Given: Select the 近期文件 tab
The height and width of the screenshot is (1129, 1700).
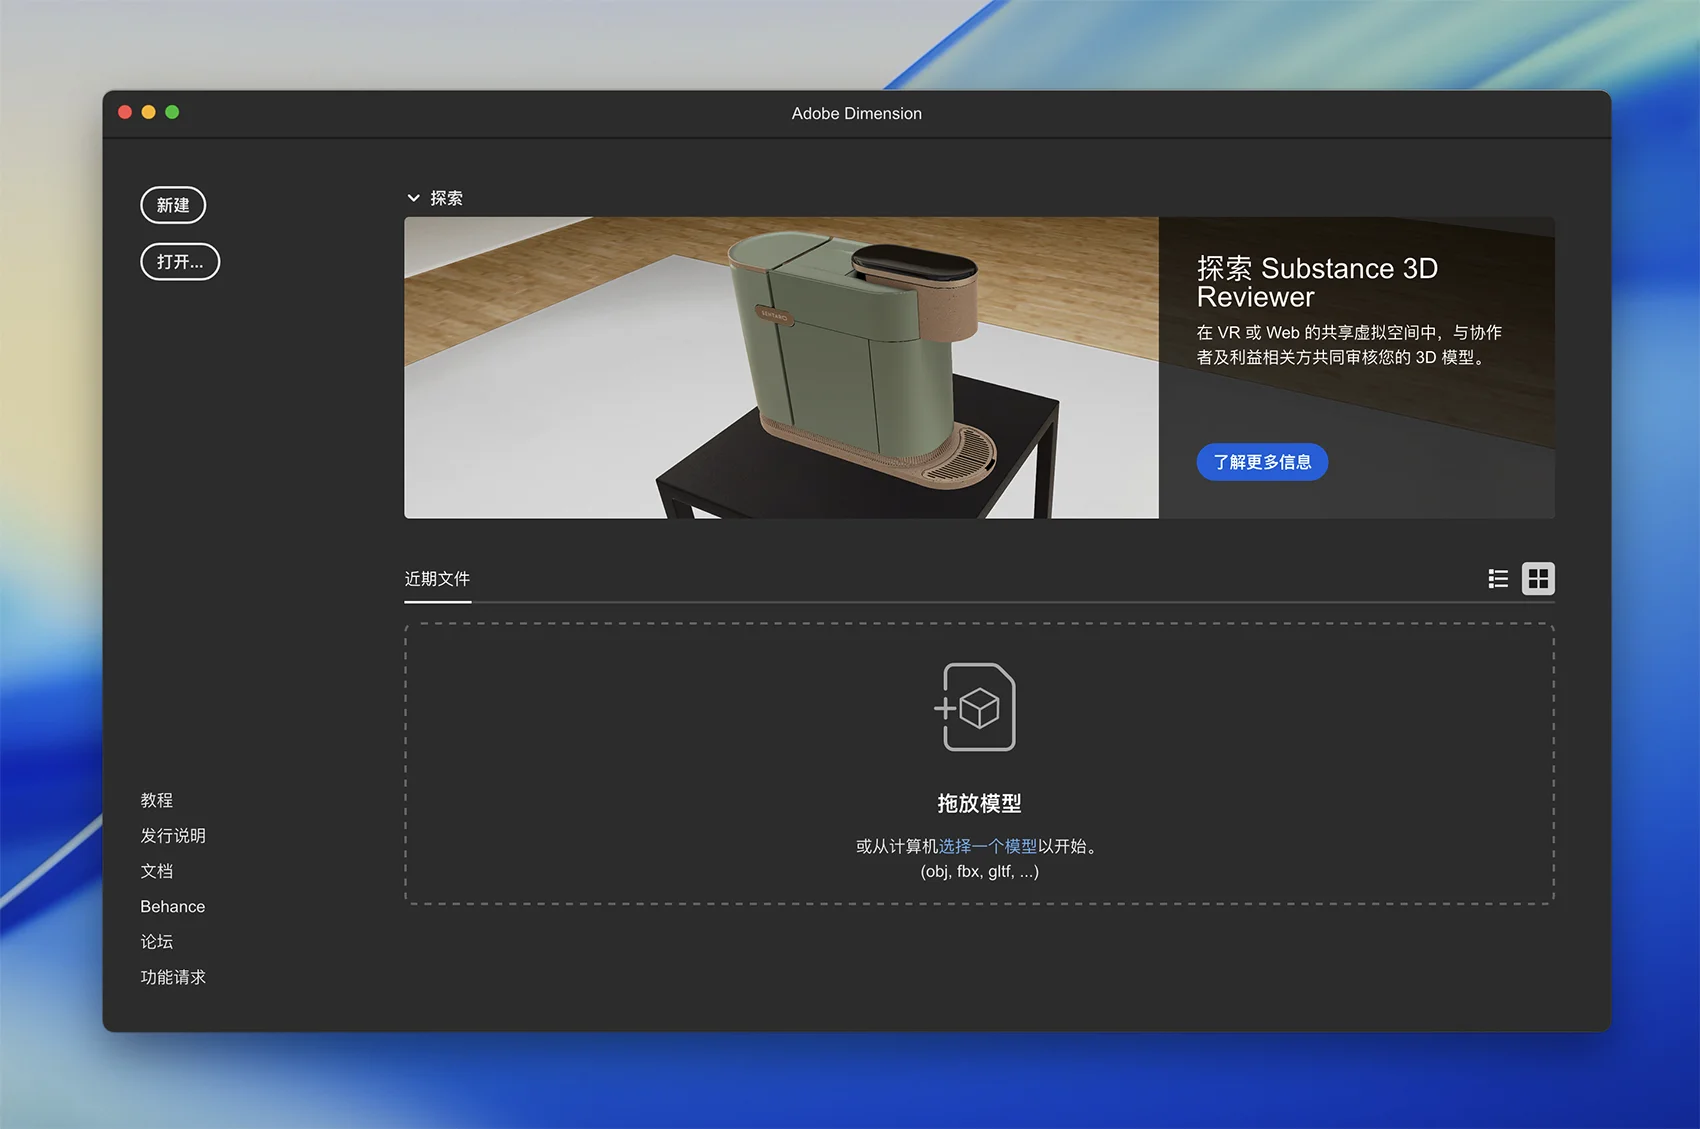Looking at the screenshot, I should coord(437,579).
